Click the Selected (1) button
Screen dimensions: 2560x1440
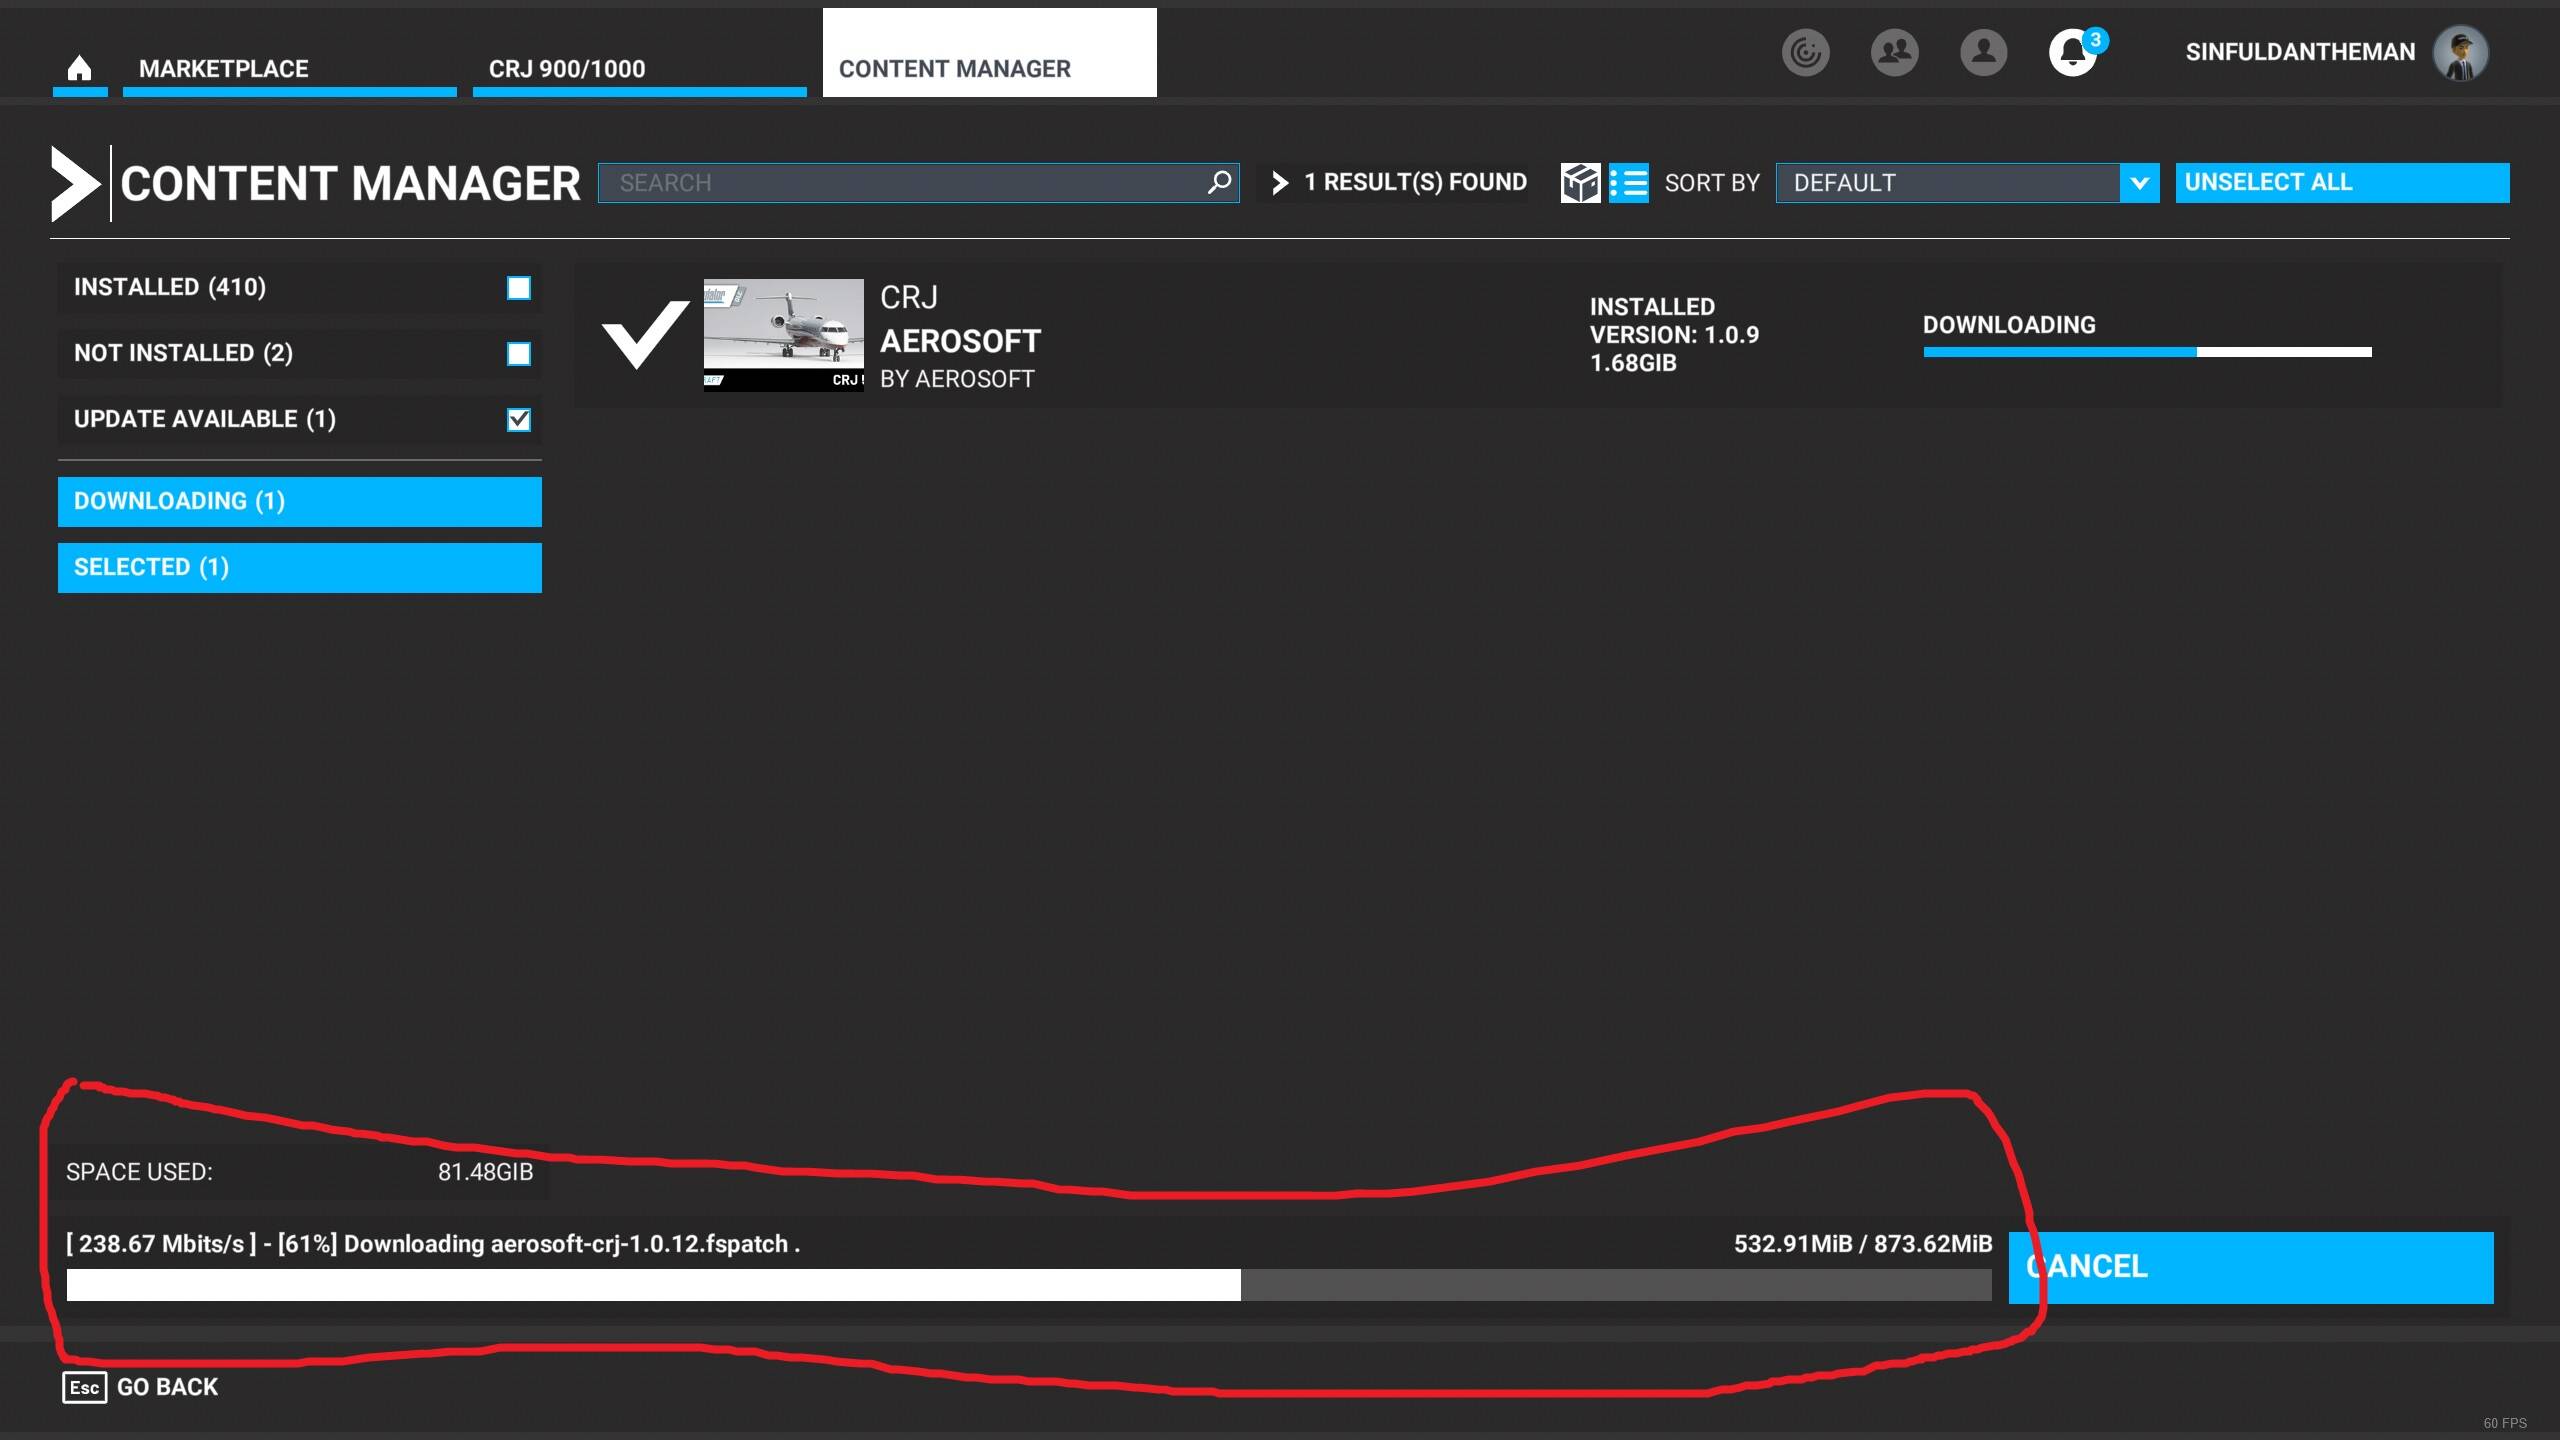[300, 568]
